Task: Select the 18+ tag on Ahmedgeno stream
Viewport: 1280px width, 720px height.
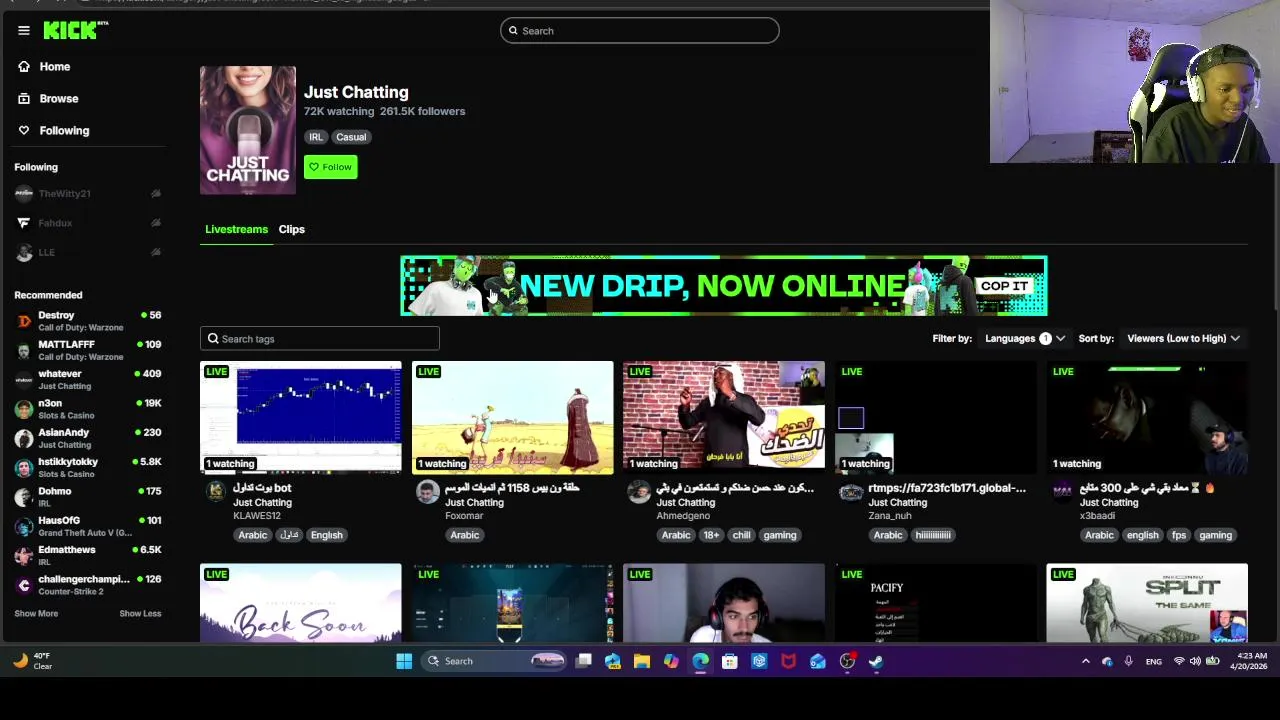Action: [x=711, y=535]
